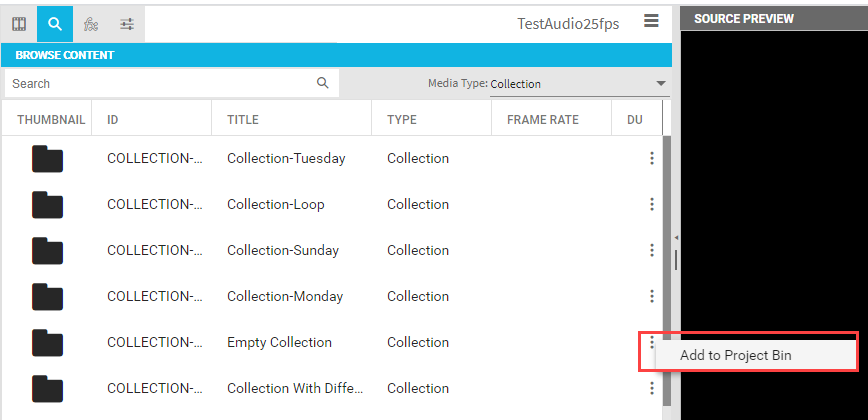The height and width of the screenshot is (420, 868).
Task: Open options menu for Collection-Monday row
Action: [652, 296]
